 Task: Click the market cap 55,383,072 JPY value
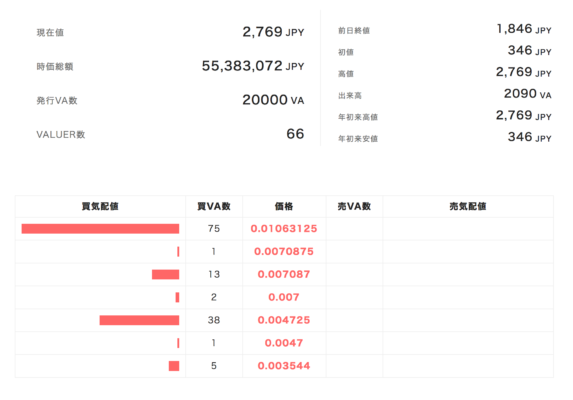(253, 66)
